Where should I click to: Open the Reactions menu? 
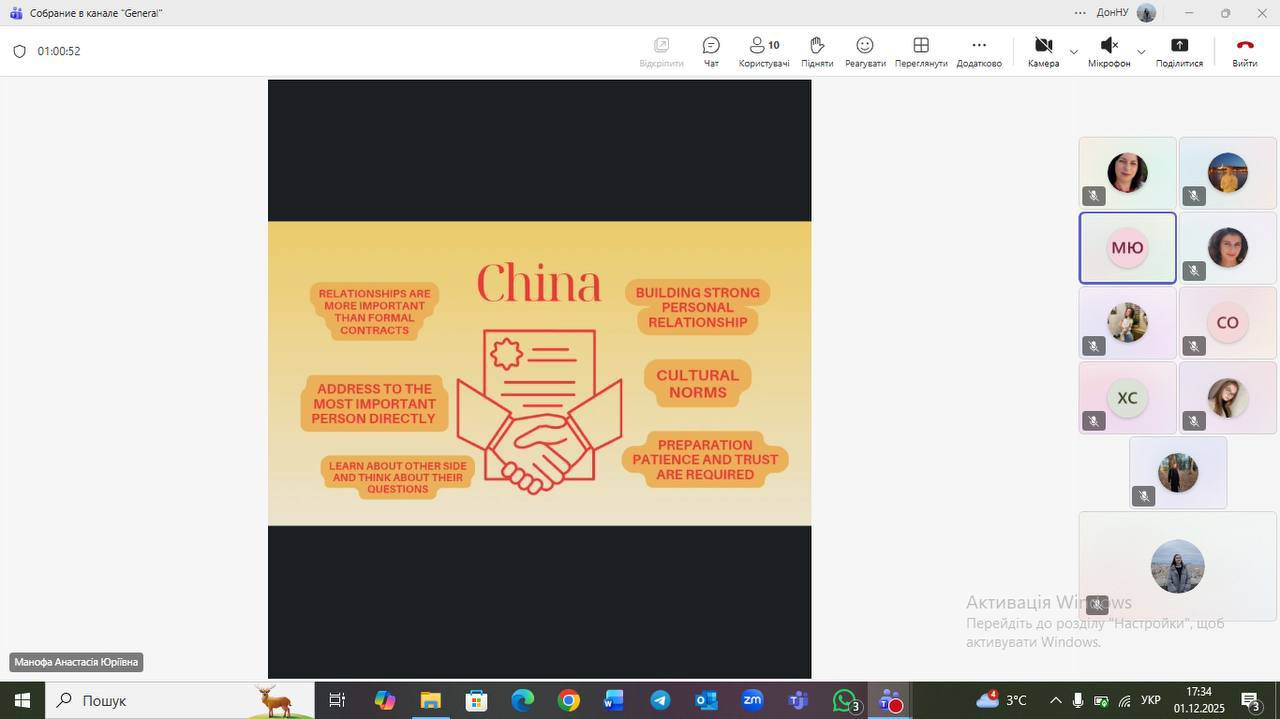(x=865, y=51)
